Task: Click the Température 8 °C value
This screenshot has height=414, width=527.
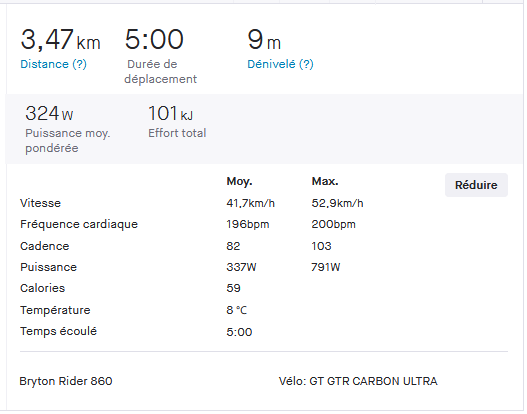Action: point(238,311)
